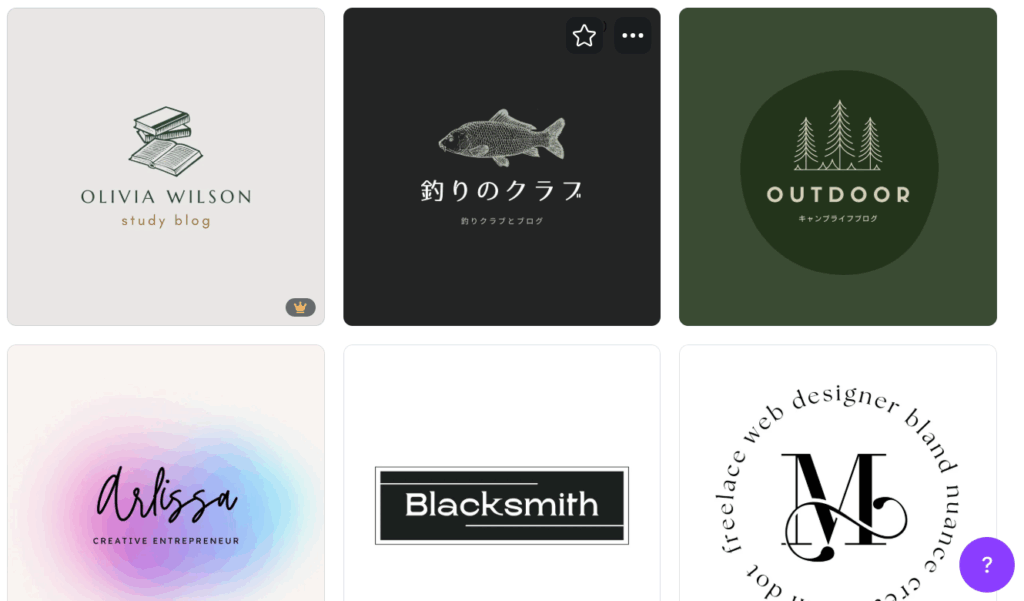Click the stacked books illustration
Screen dimensions: 1024x601
click(x=165, y=141)
